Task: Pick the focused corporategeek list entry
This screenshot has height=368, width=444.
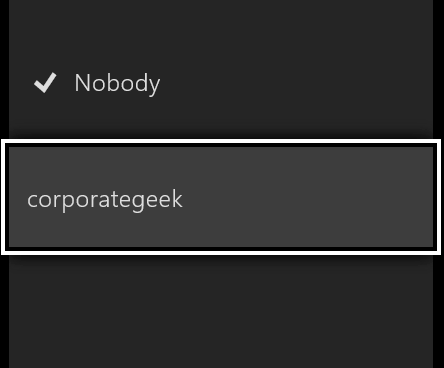Action: (x=221, y=197)
